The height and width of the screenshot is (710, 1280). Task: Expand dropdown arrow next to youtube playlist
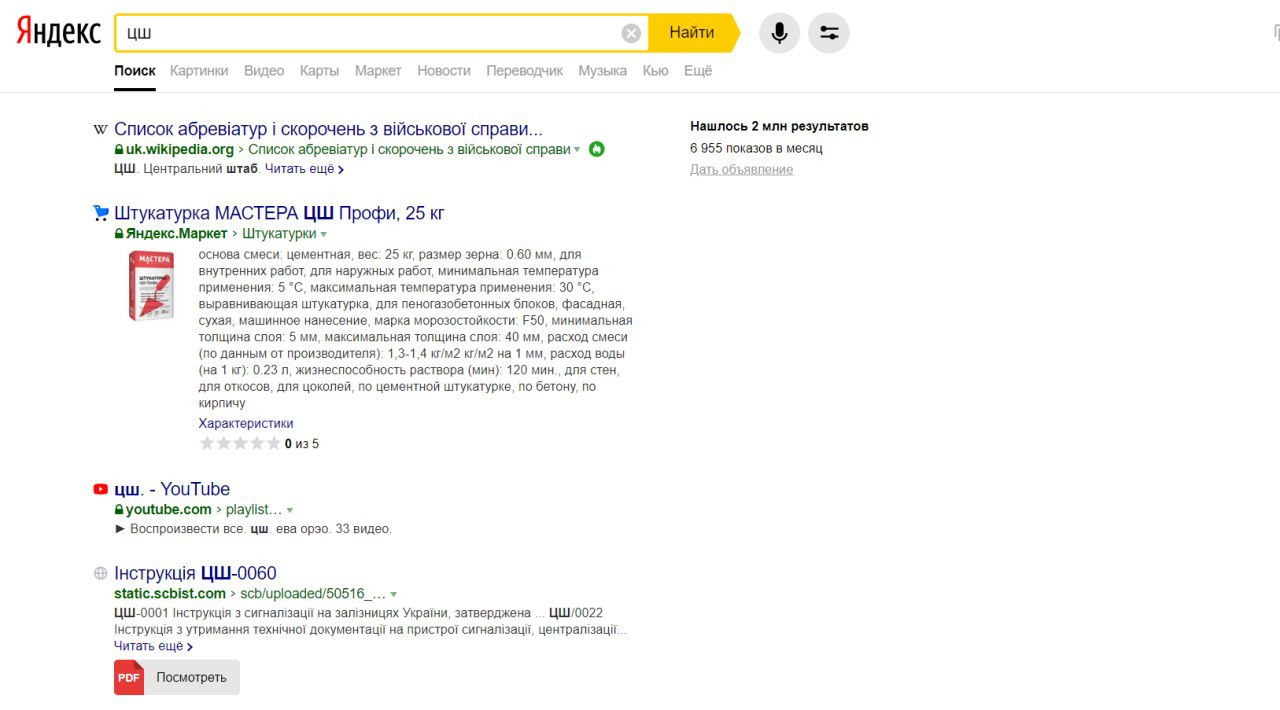click(x=290, y=510)
